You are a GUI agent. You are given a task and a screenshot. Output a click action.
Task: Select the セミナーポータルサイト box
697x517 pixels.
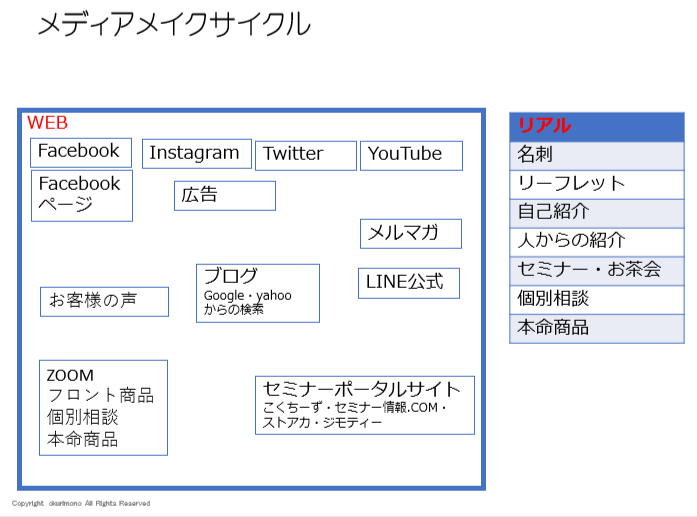click(x=364, y=405)
